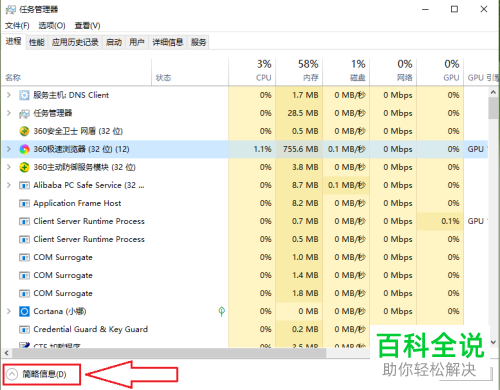
Task: Switch to the 启动 tab
Action: click(x=114, y=42)
